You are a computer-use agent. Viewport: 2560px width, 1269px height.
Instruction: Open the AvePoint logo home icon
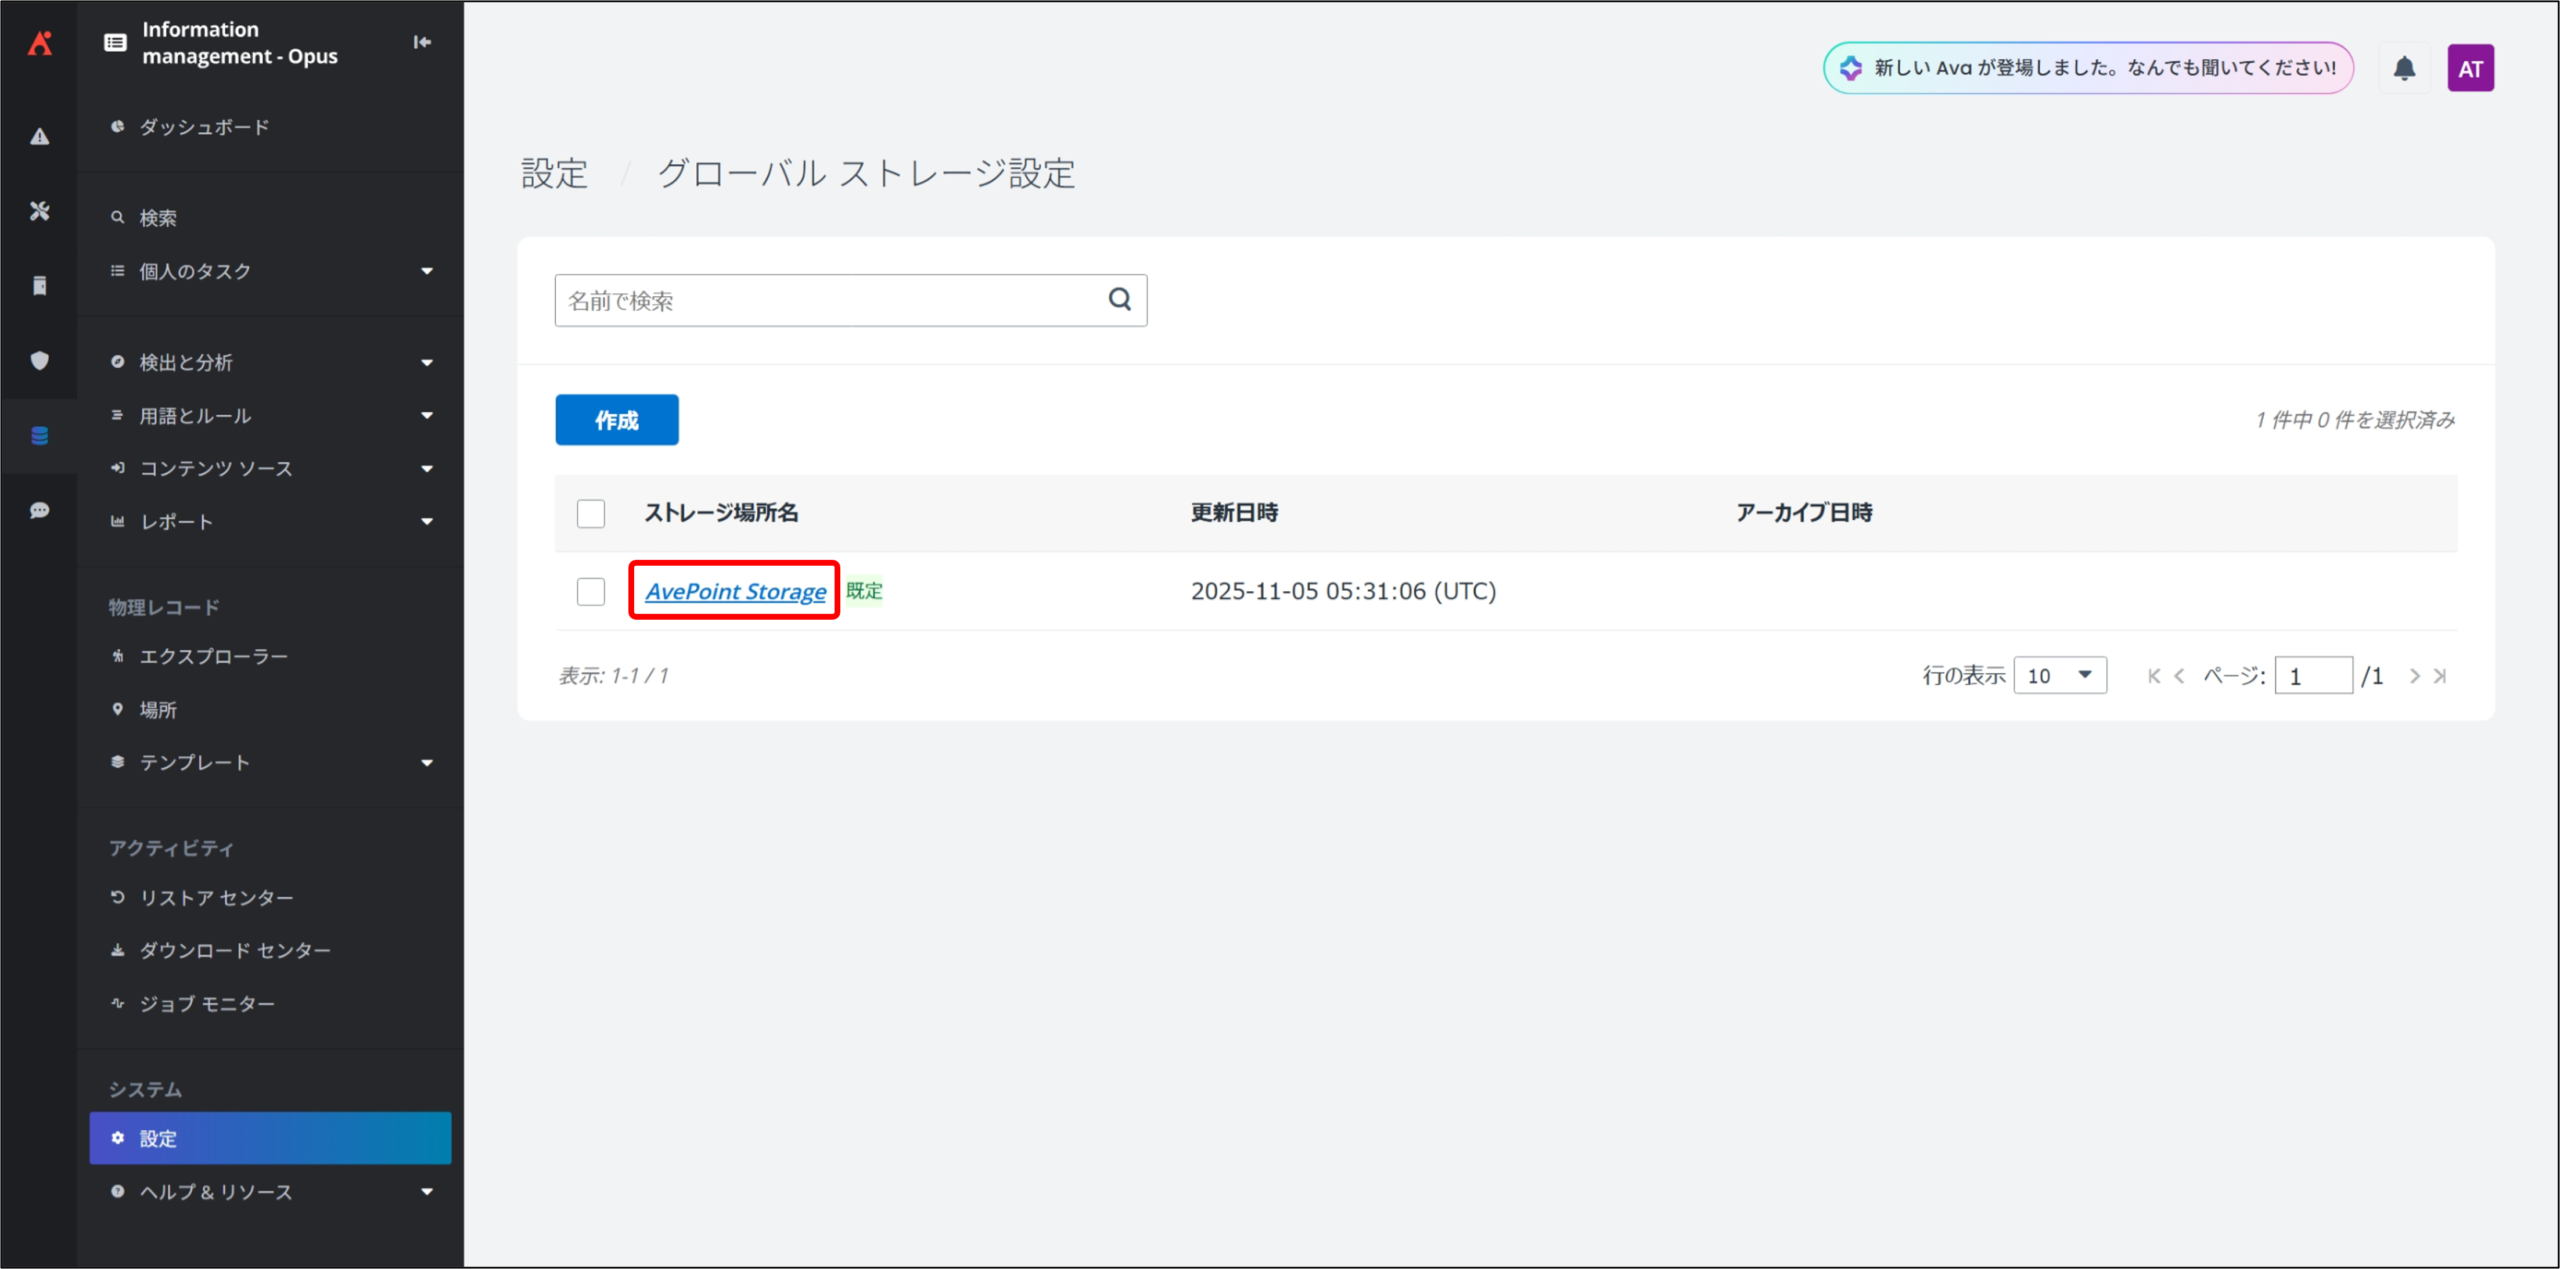pos(40,43)
